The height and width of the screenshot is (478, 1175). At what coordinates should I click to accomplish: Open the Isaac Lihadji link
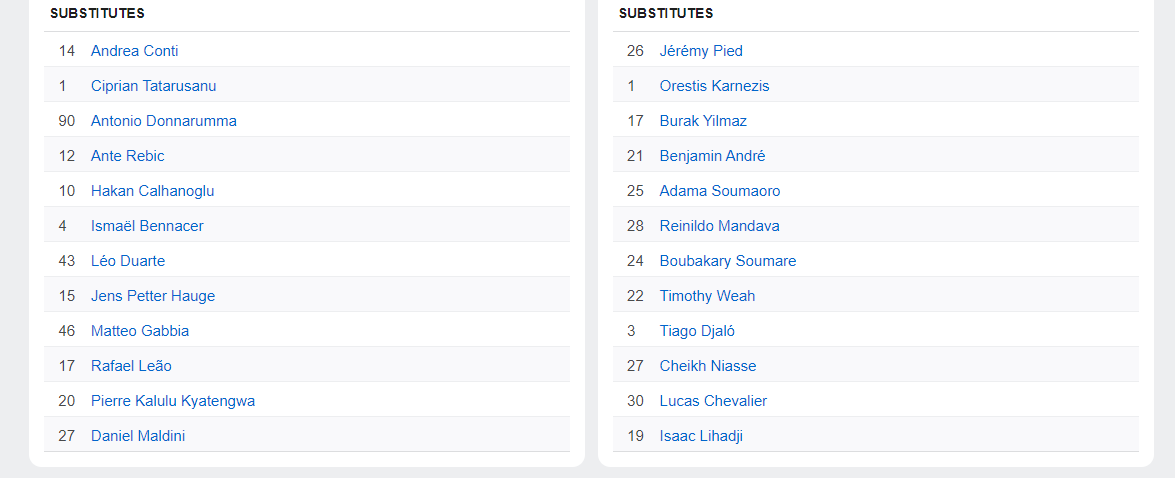click(701, 436)
